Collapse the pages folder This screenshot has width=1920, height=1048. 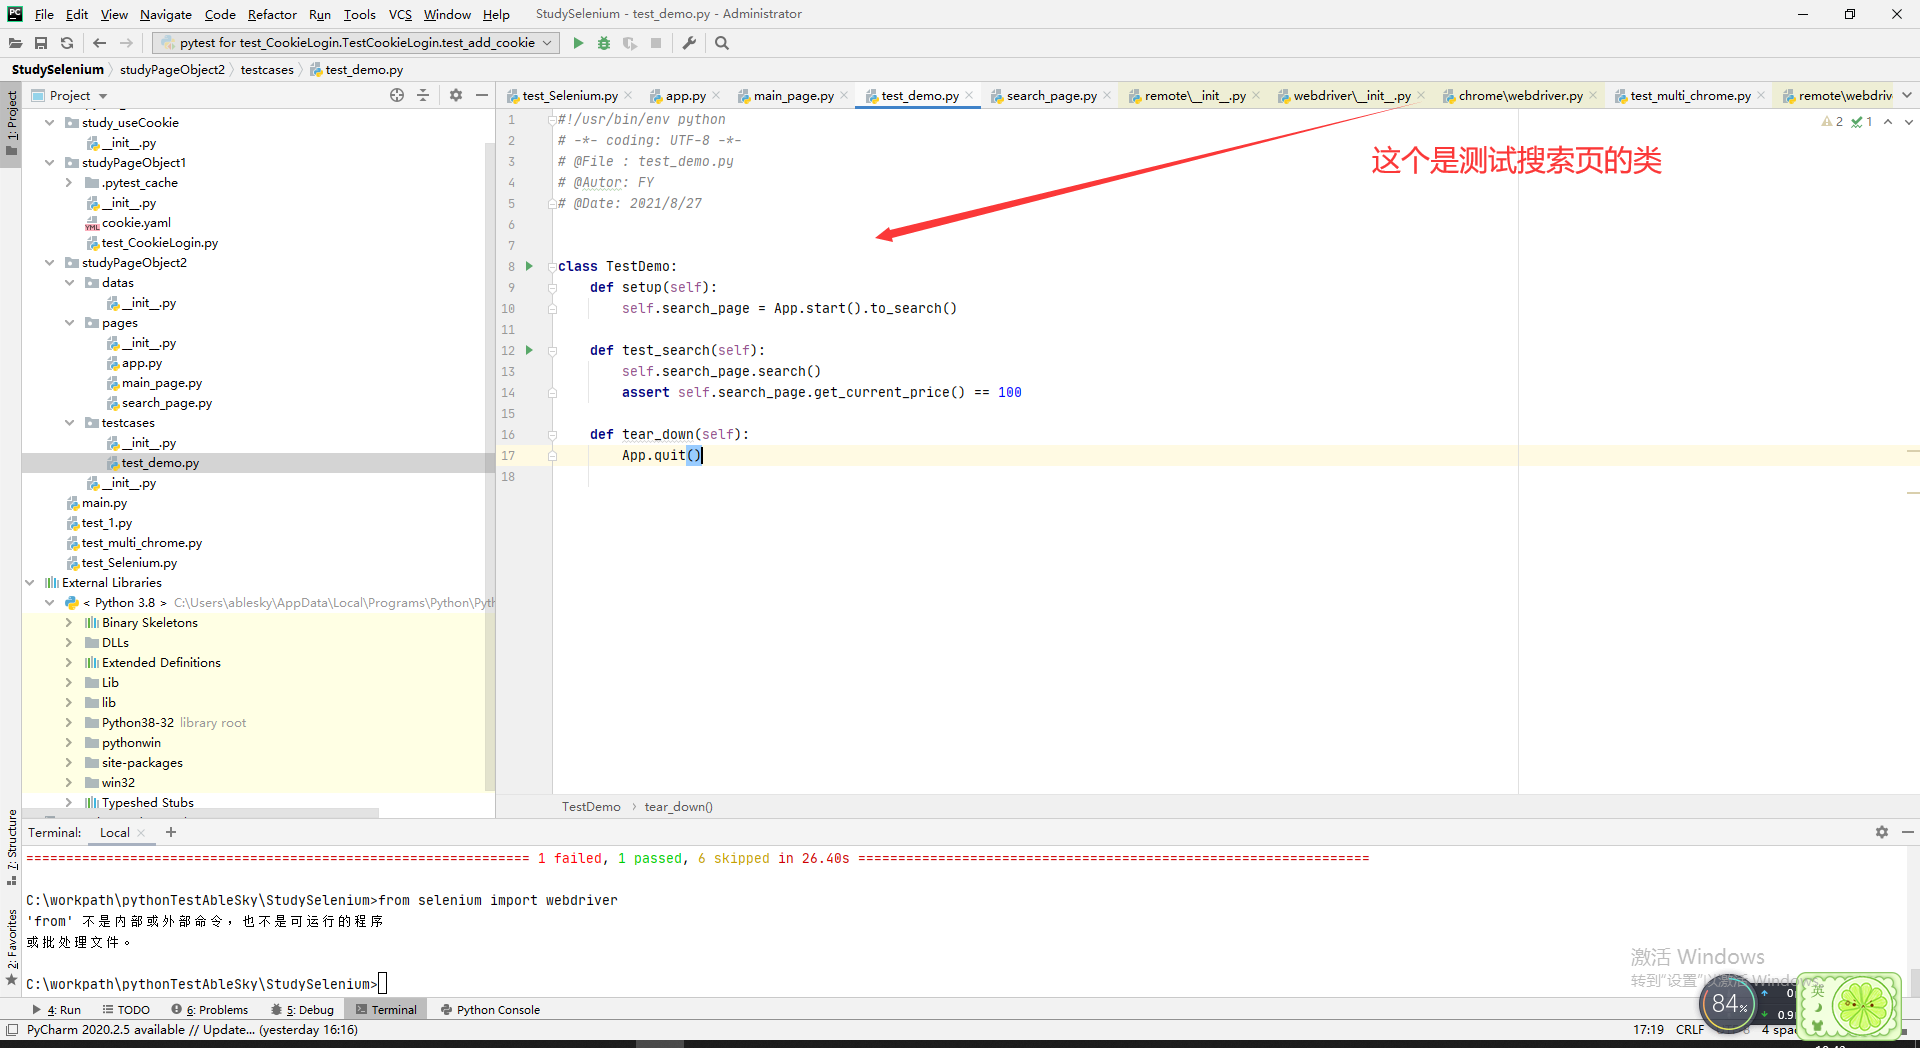coord(70,322)
